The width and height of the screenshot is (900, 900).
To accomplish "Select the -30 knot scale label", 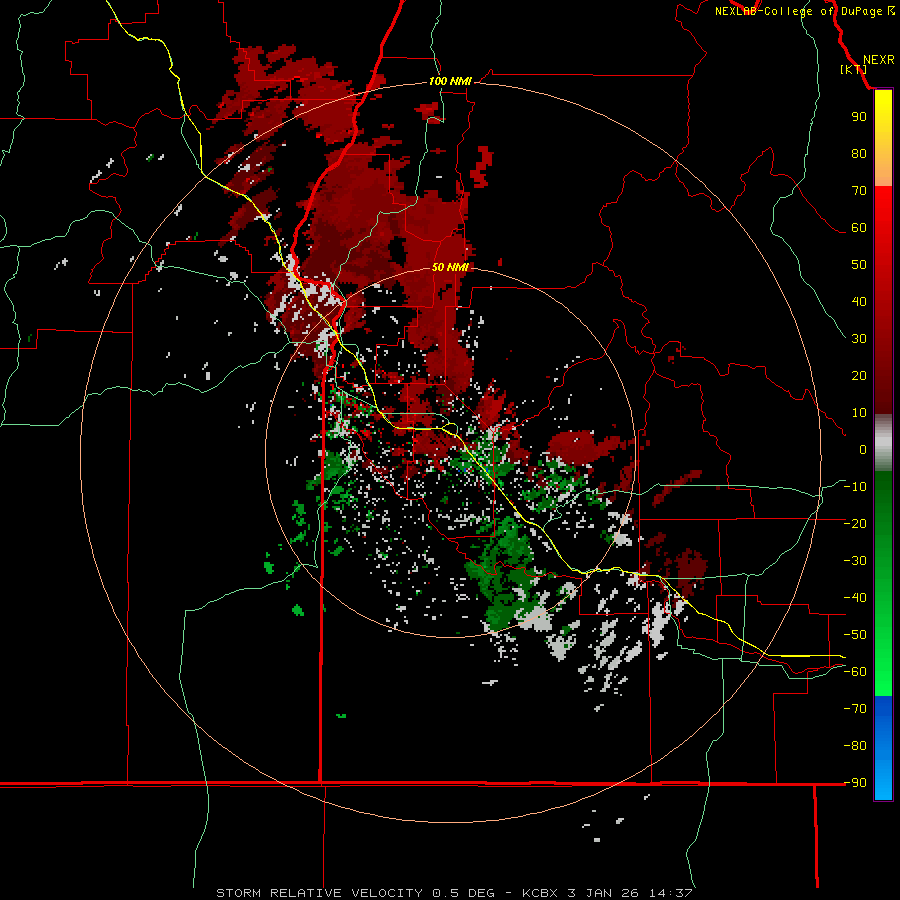I will click(855, 561).
